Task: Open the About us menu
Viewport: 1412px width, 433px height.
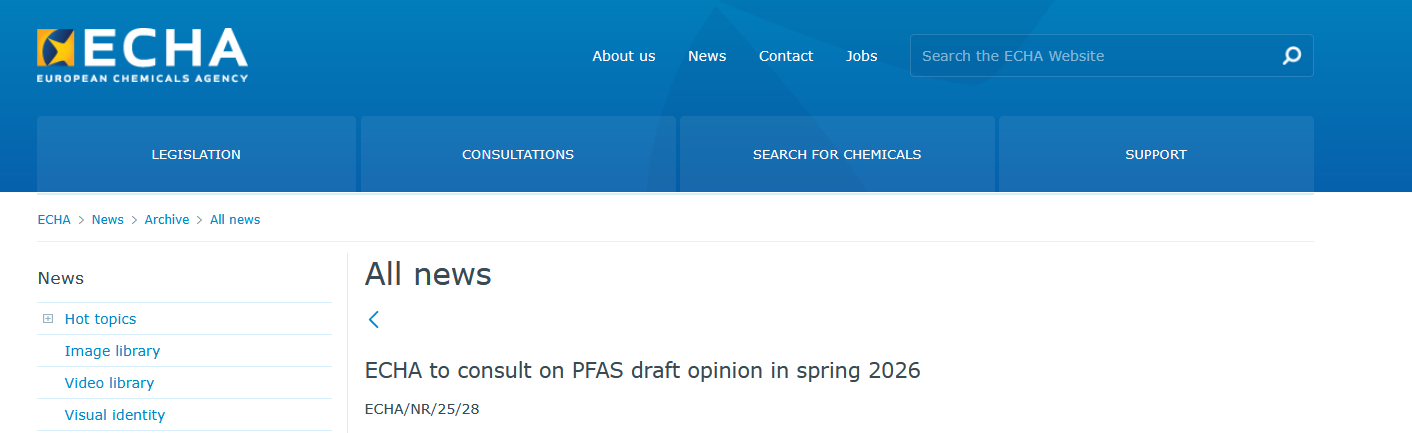Action: 624,56
